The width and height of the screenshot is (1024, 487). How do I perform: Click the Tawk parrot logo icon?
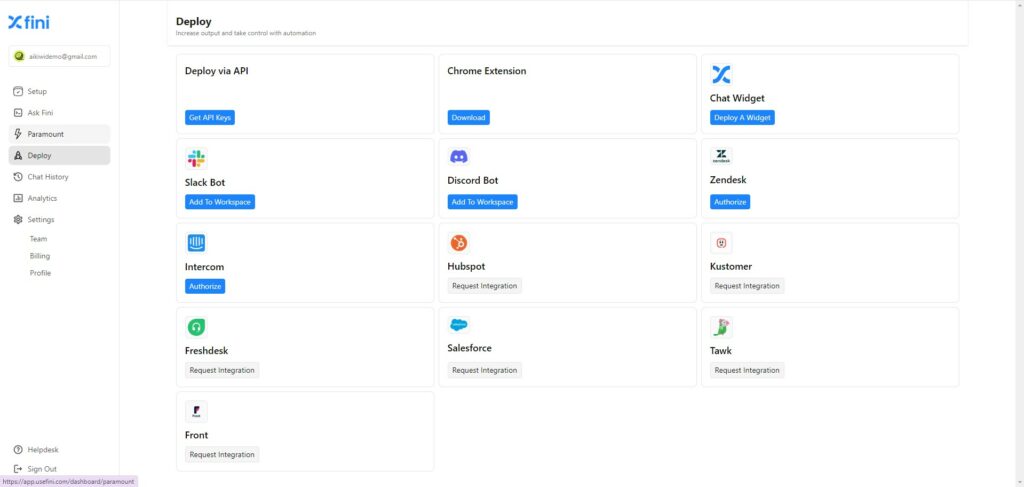721,327
